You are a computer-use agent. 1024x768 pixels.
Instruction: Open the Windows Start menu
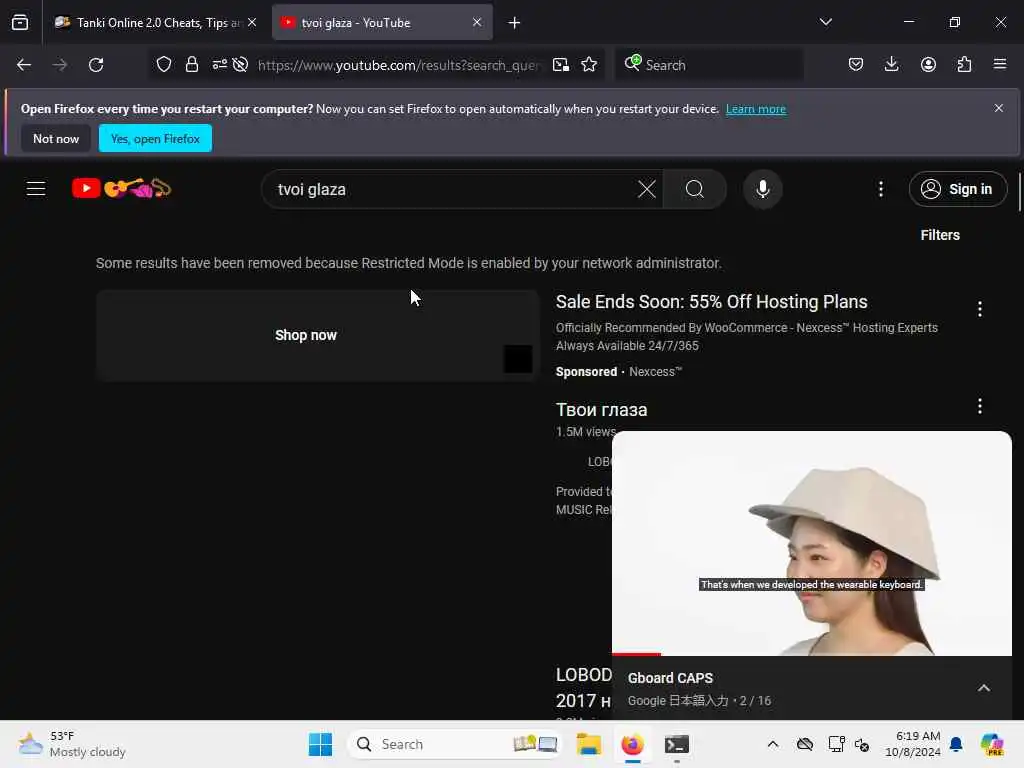point(321,744)
